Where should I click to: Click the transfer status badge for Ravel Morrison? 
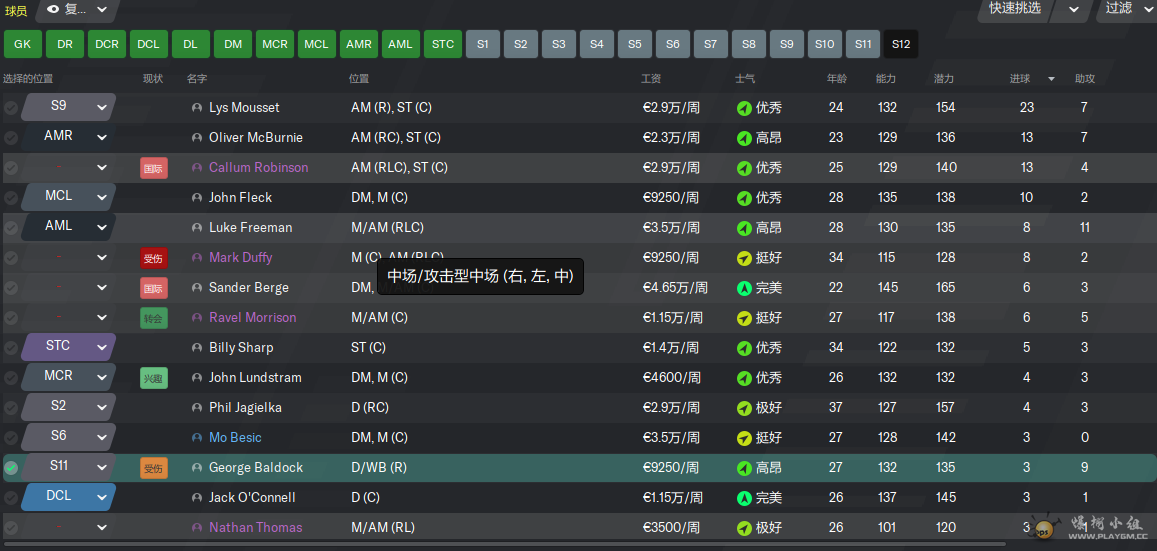[154, 318]
